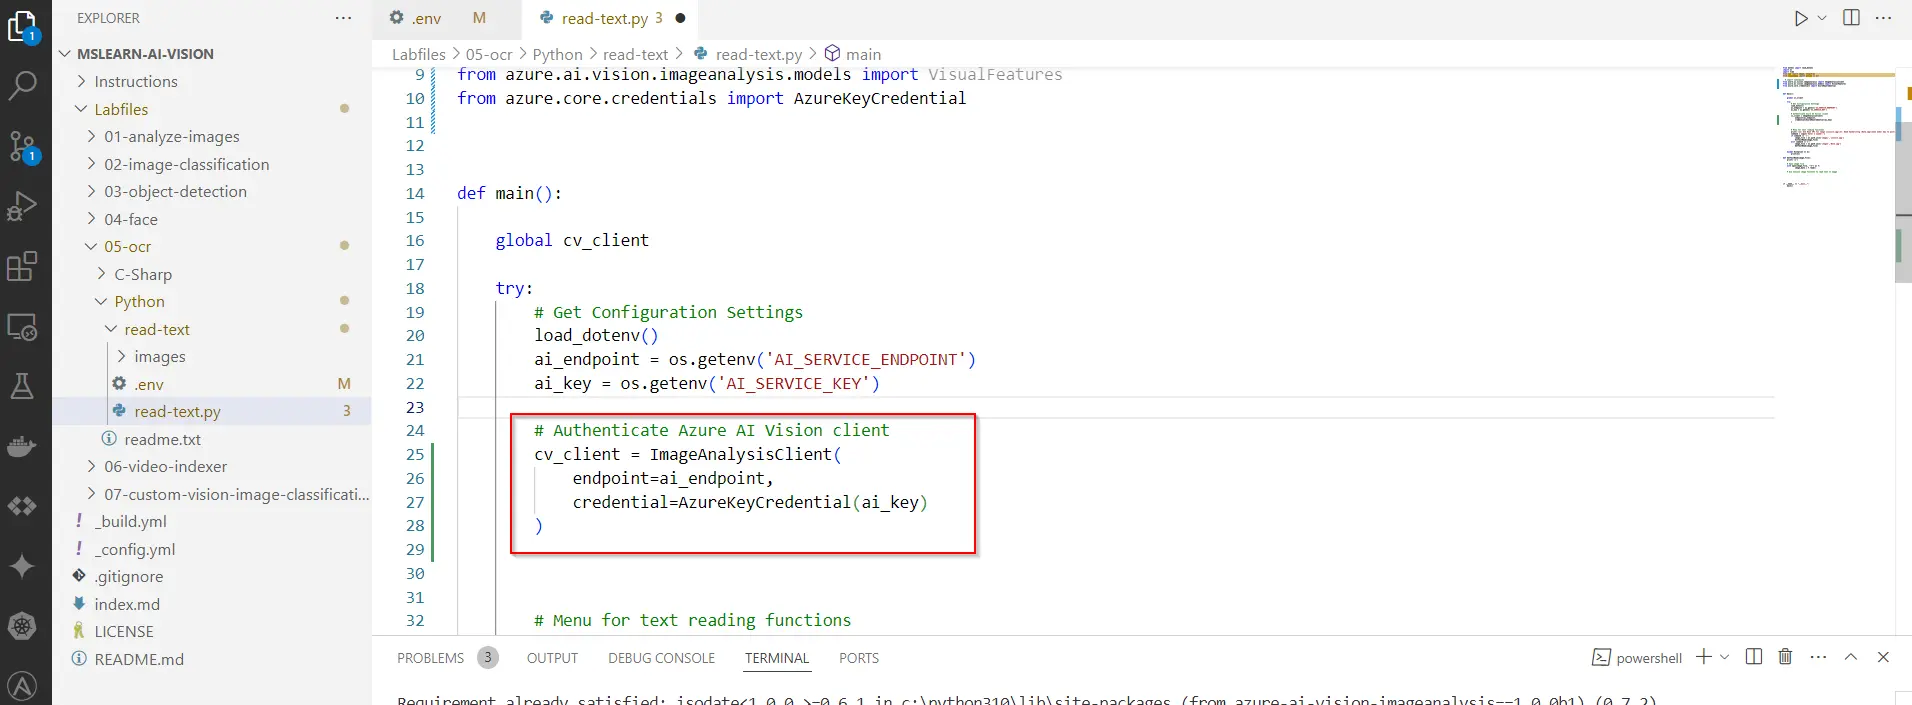Viewport: 1912px width, 705px height.
Task: Open the Source Control view
Action: [x=22, y=146]
